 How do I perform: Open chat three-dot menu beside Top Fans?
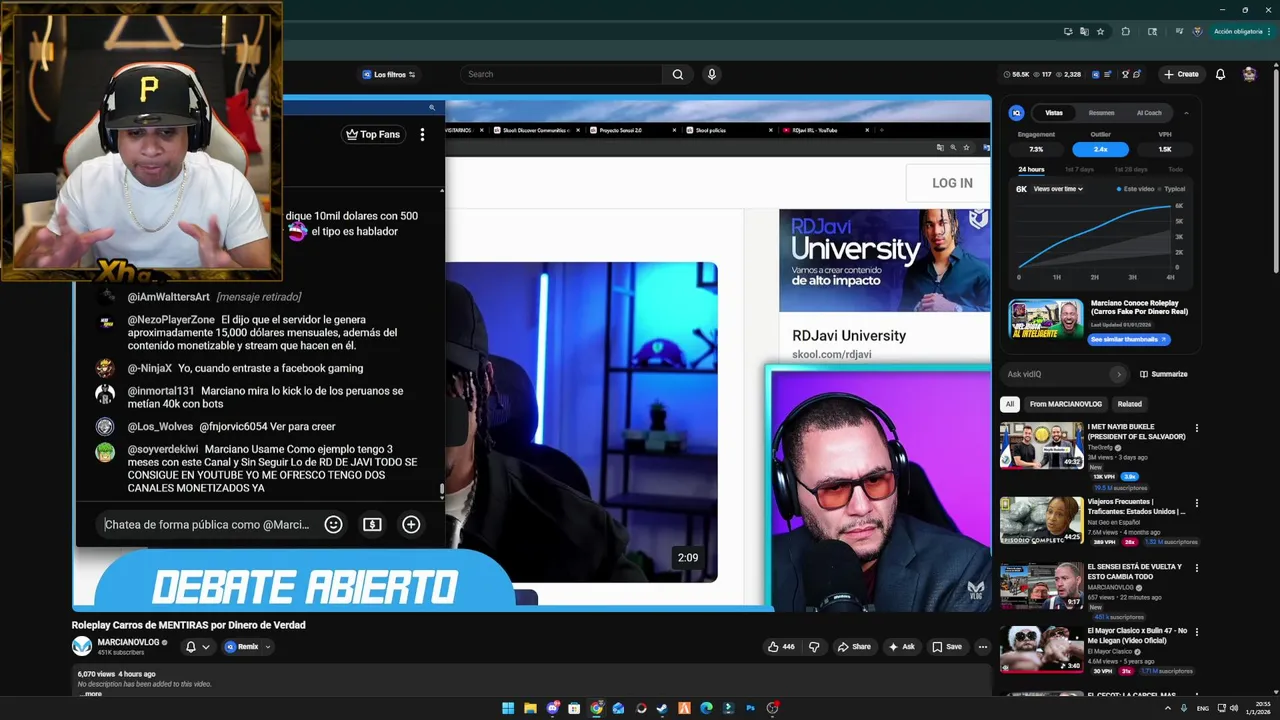[x=422, y=134]
